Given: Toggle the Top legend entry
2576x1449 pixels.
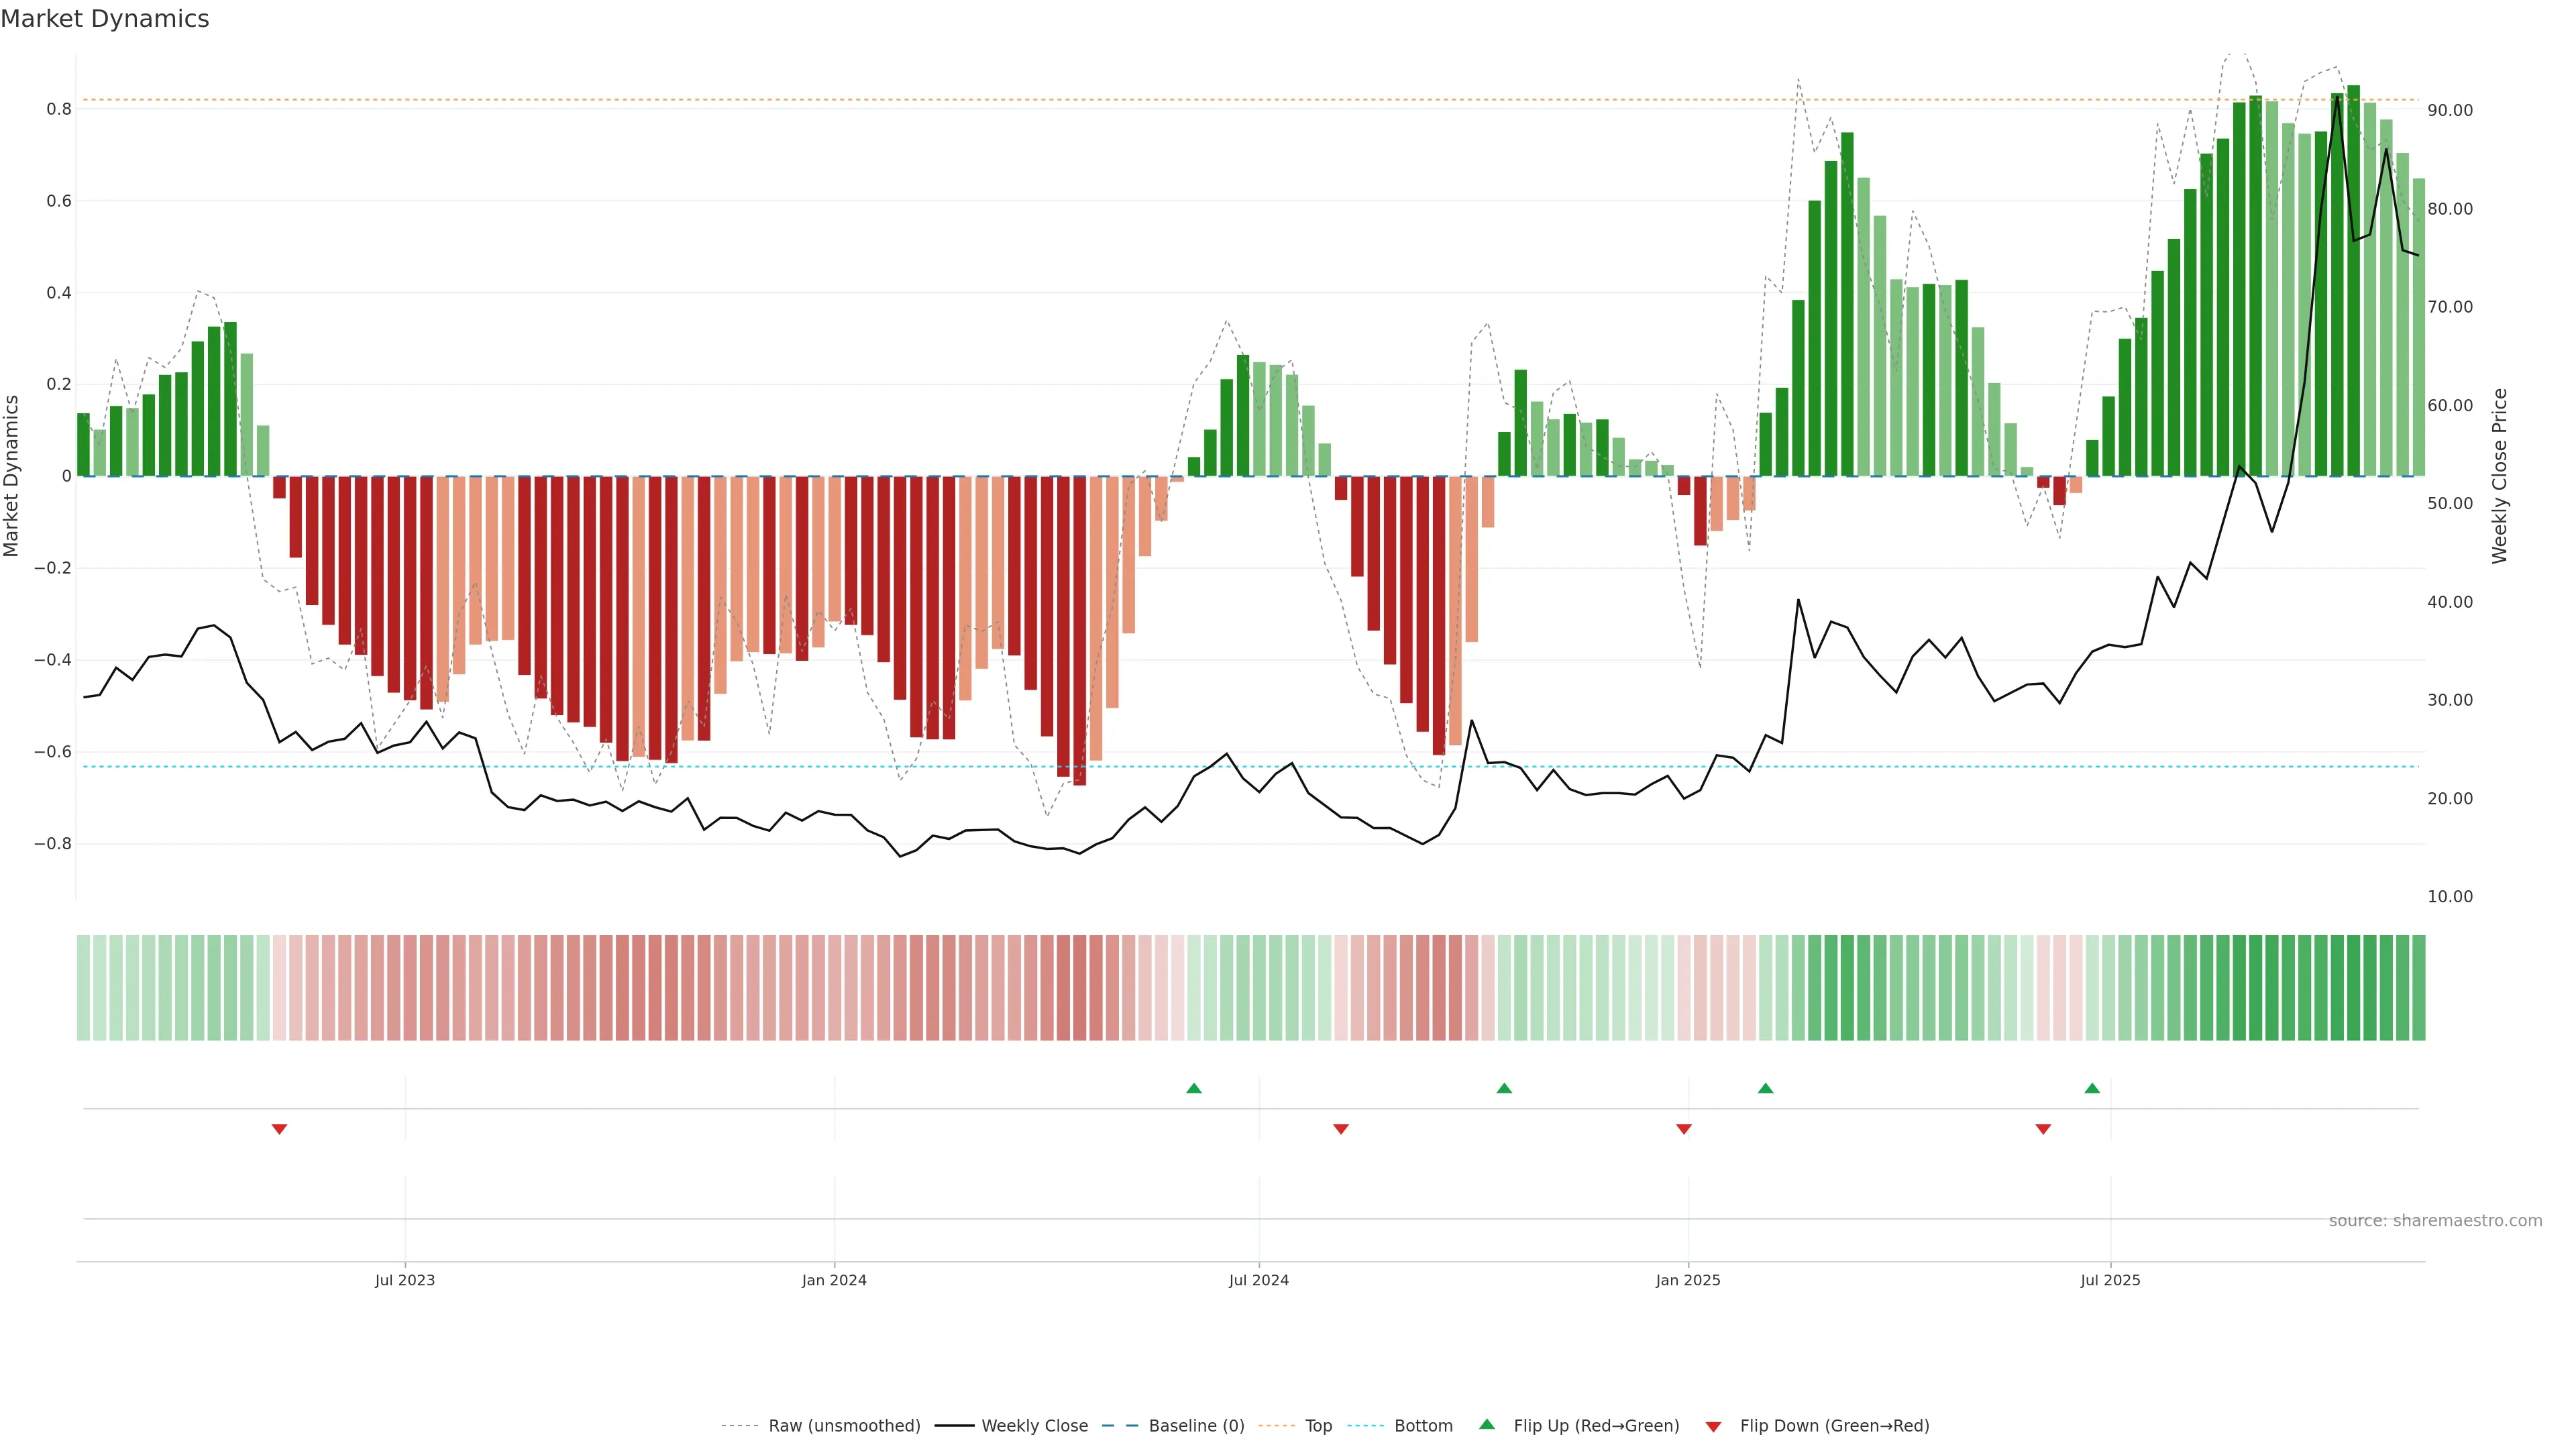Looking at the screenshot, I should (1318, 1426).
